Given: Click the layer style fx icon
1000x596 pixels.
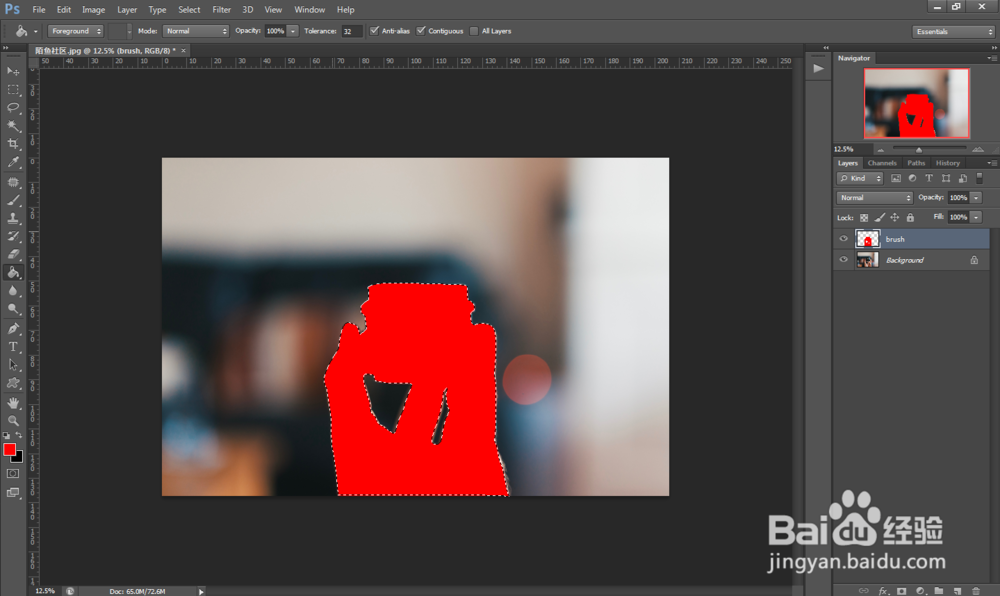Looking at the screenshot, I should tap(883, 591).
